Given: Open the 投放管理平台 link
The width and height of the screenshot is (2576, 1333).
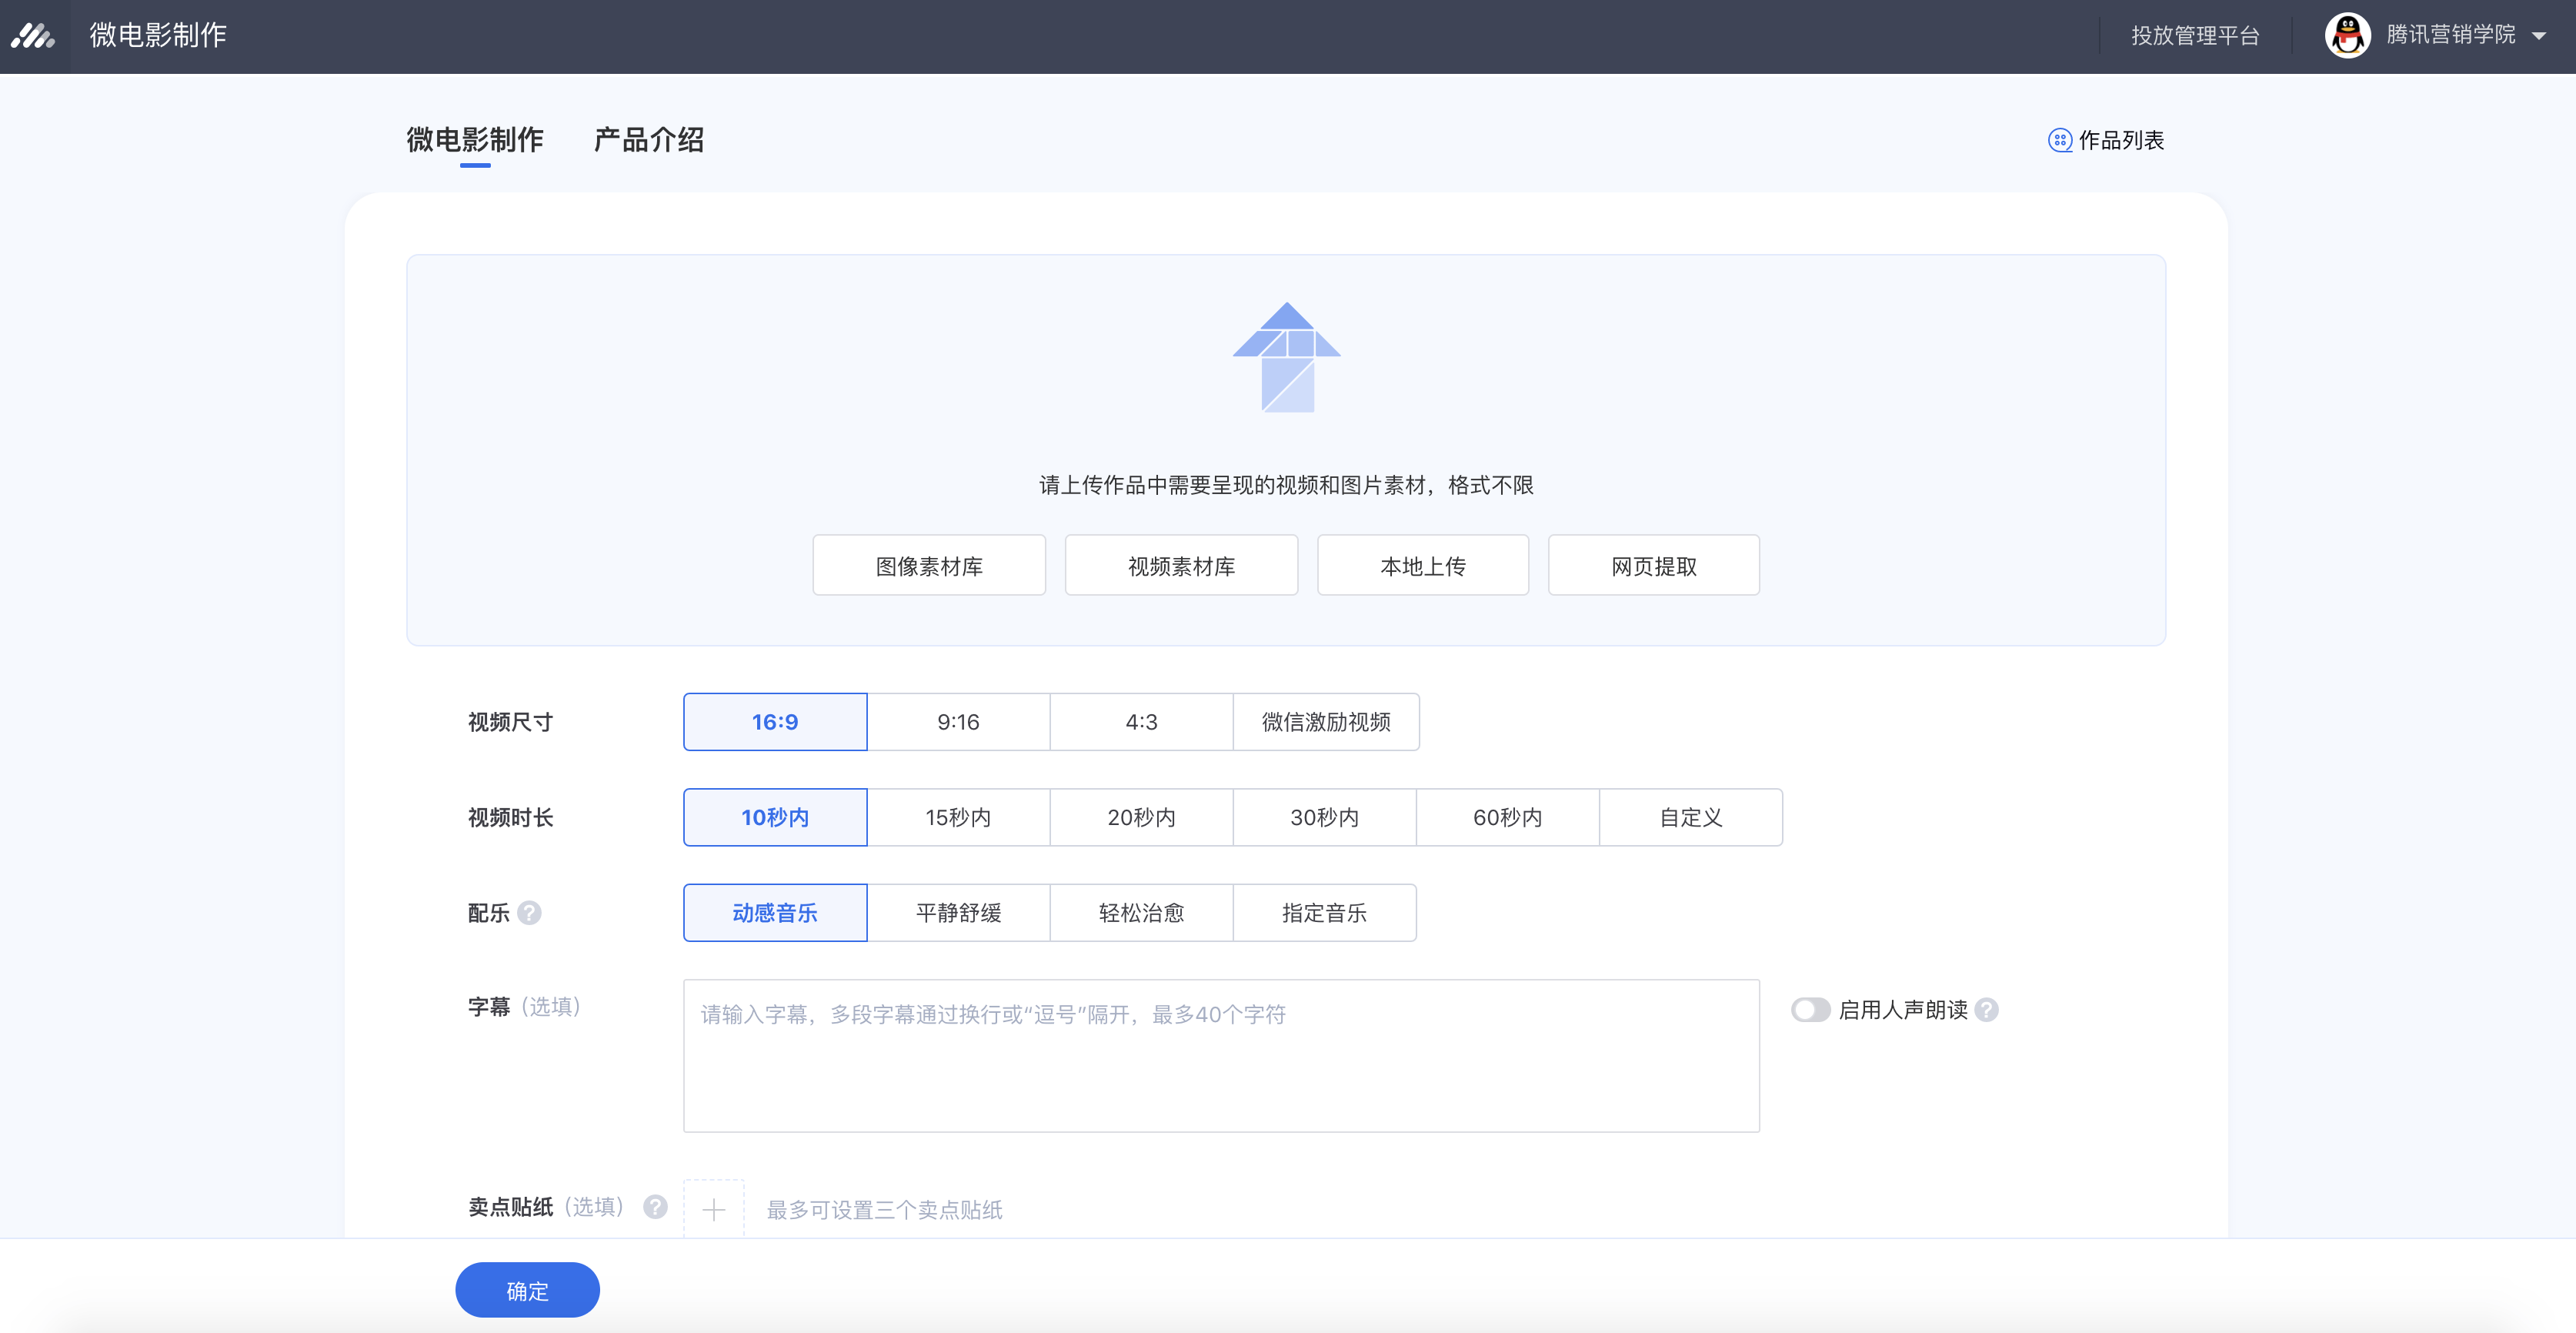Looking at the screenshot, I should tap(2195, 36).
